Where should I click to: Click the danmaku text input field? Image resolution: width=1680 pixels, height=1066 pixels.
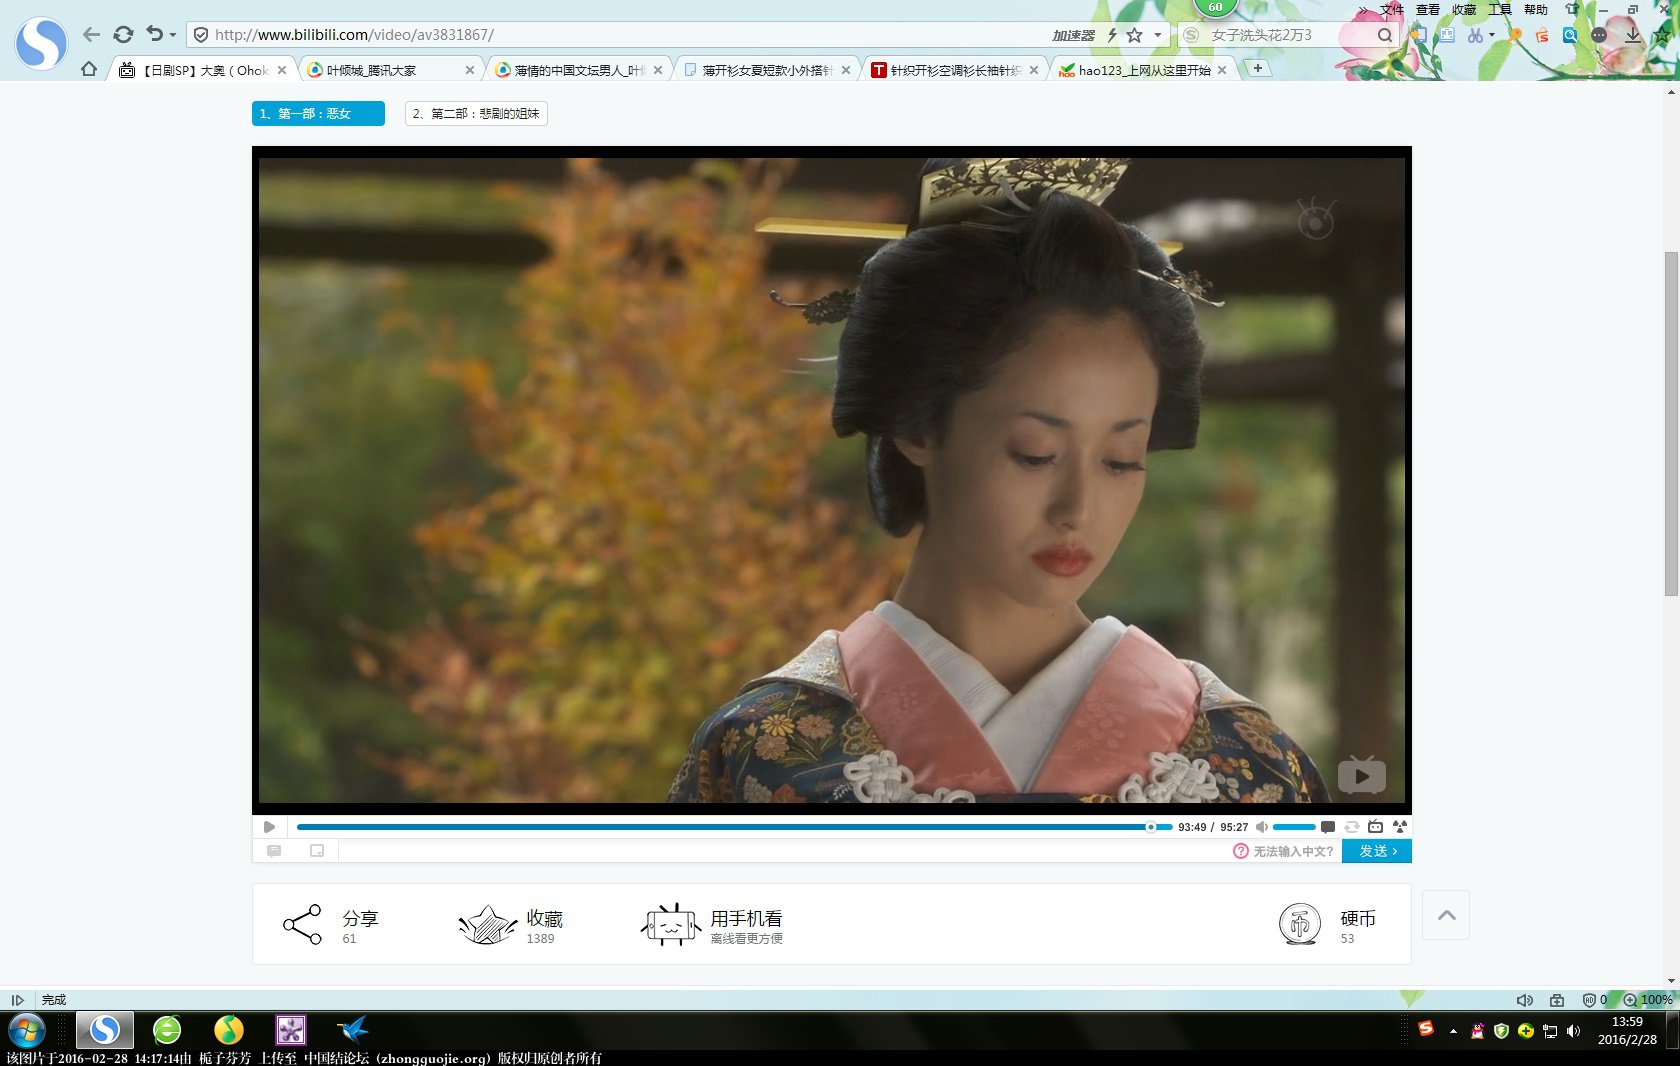[x=785, y=851]
